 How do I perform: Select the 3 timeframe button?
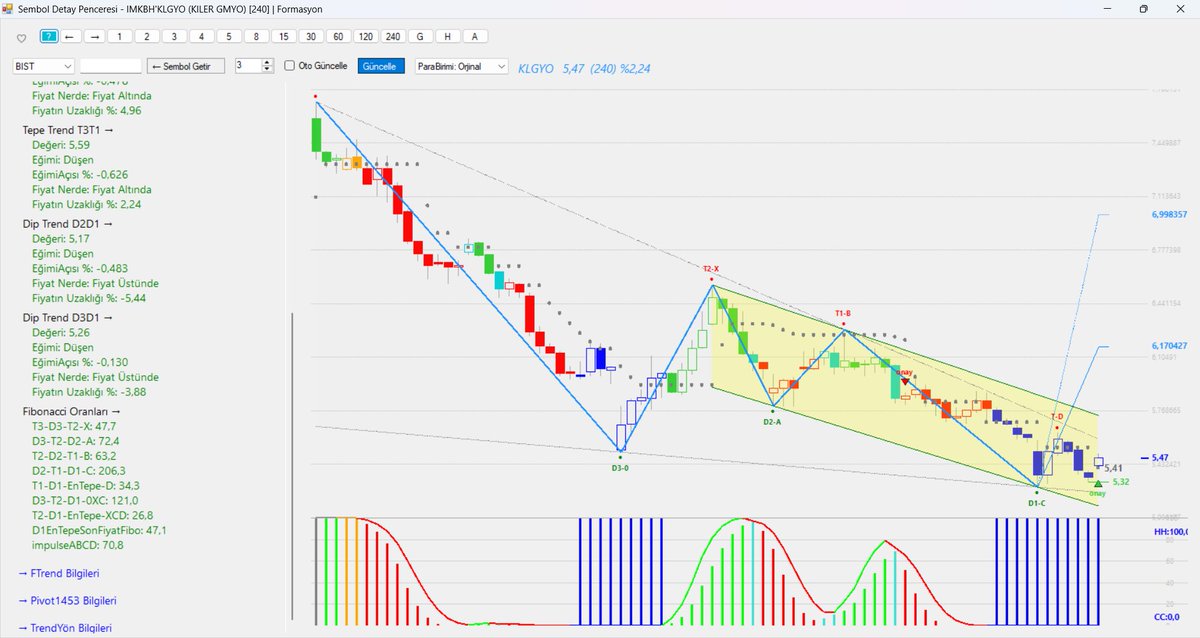pos(174,36)
